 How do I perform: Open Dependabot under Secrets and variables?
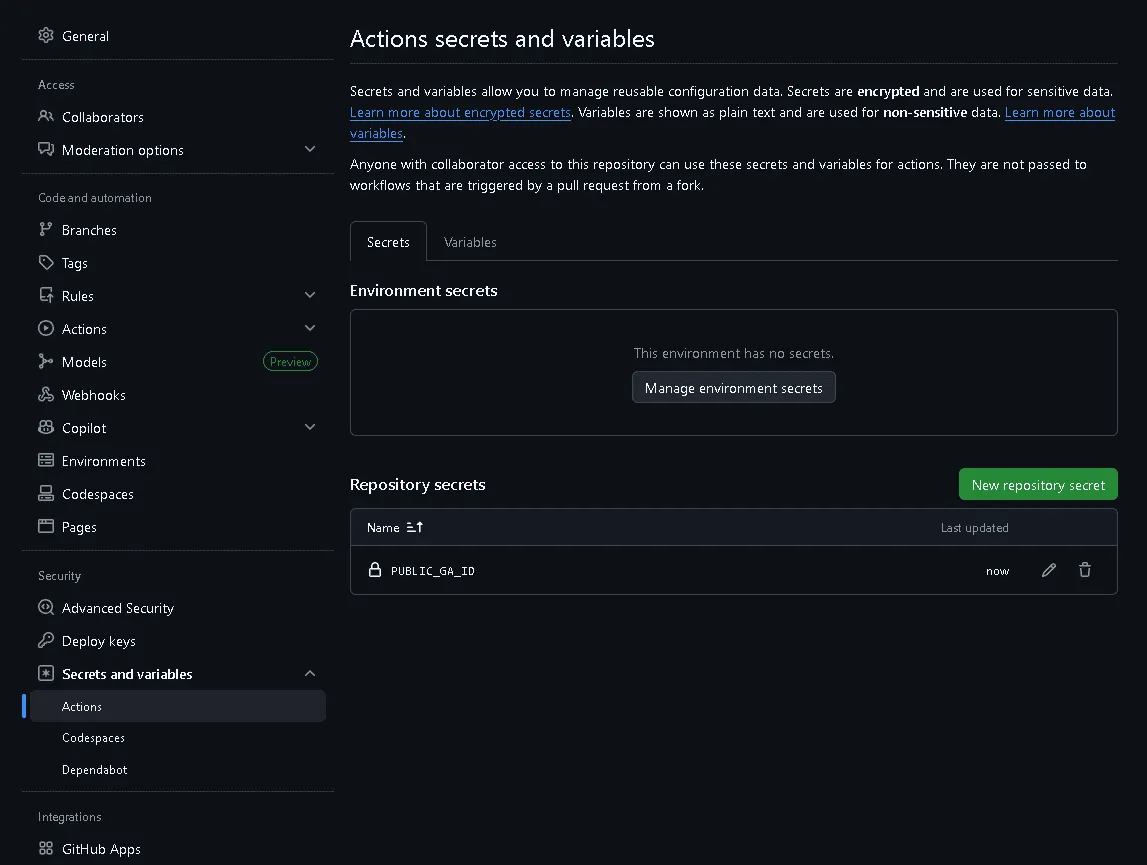pyautogui.click(x=95, y=770)
